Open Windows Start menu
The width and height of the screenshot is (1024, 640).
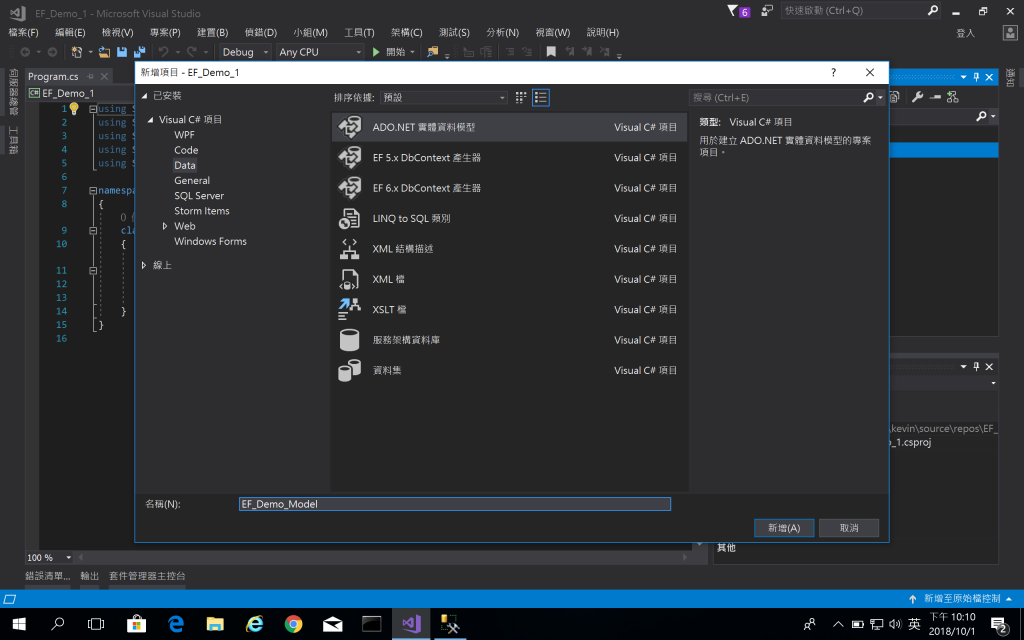tap(19, 624)
